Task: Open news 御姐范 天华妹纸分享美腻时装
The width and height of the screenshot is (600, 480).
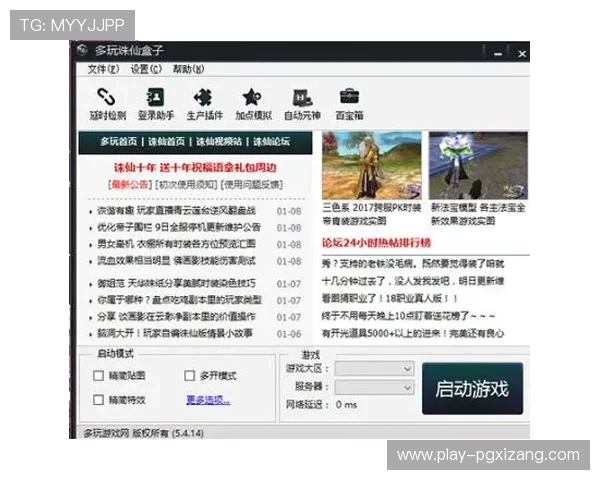Action: [176, 284]
